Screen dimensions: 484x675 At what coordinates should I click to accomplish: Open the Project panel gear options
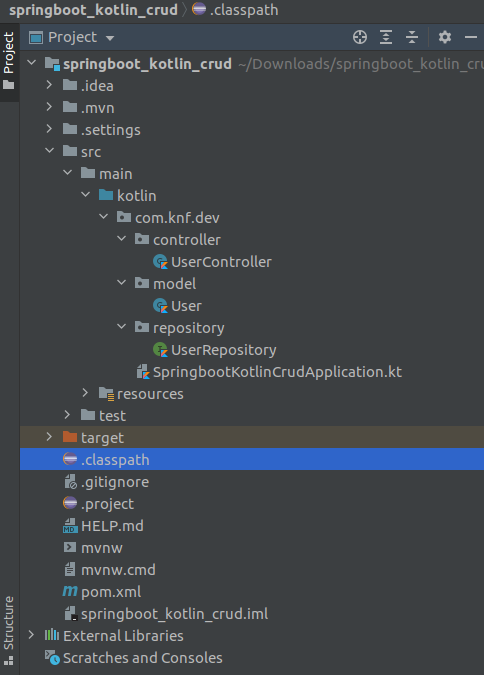tap(445, 37)
